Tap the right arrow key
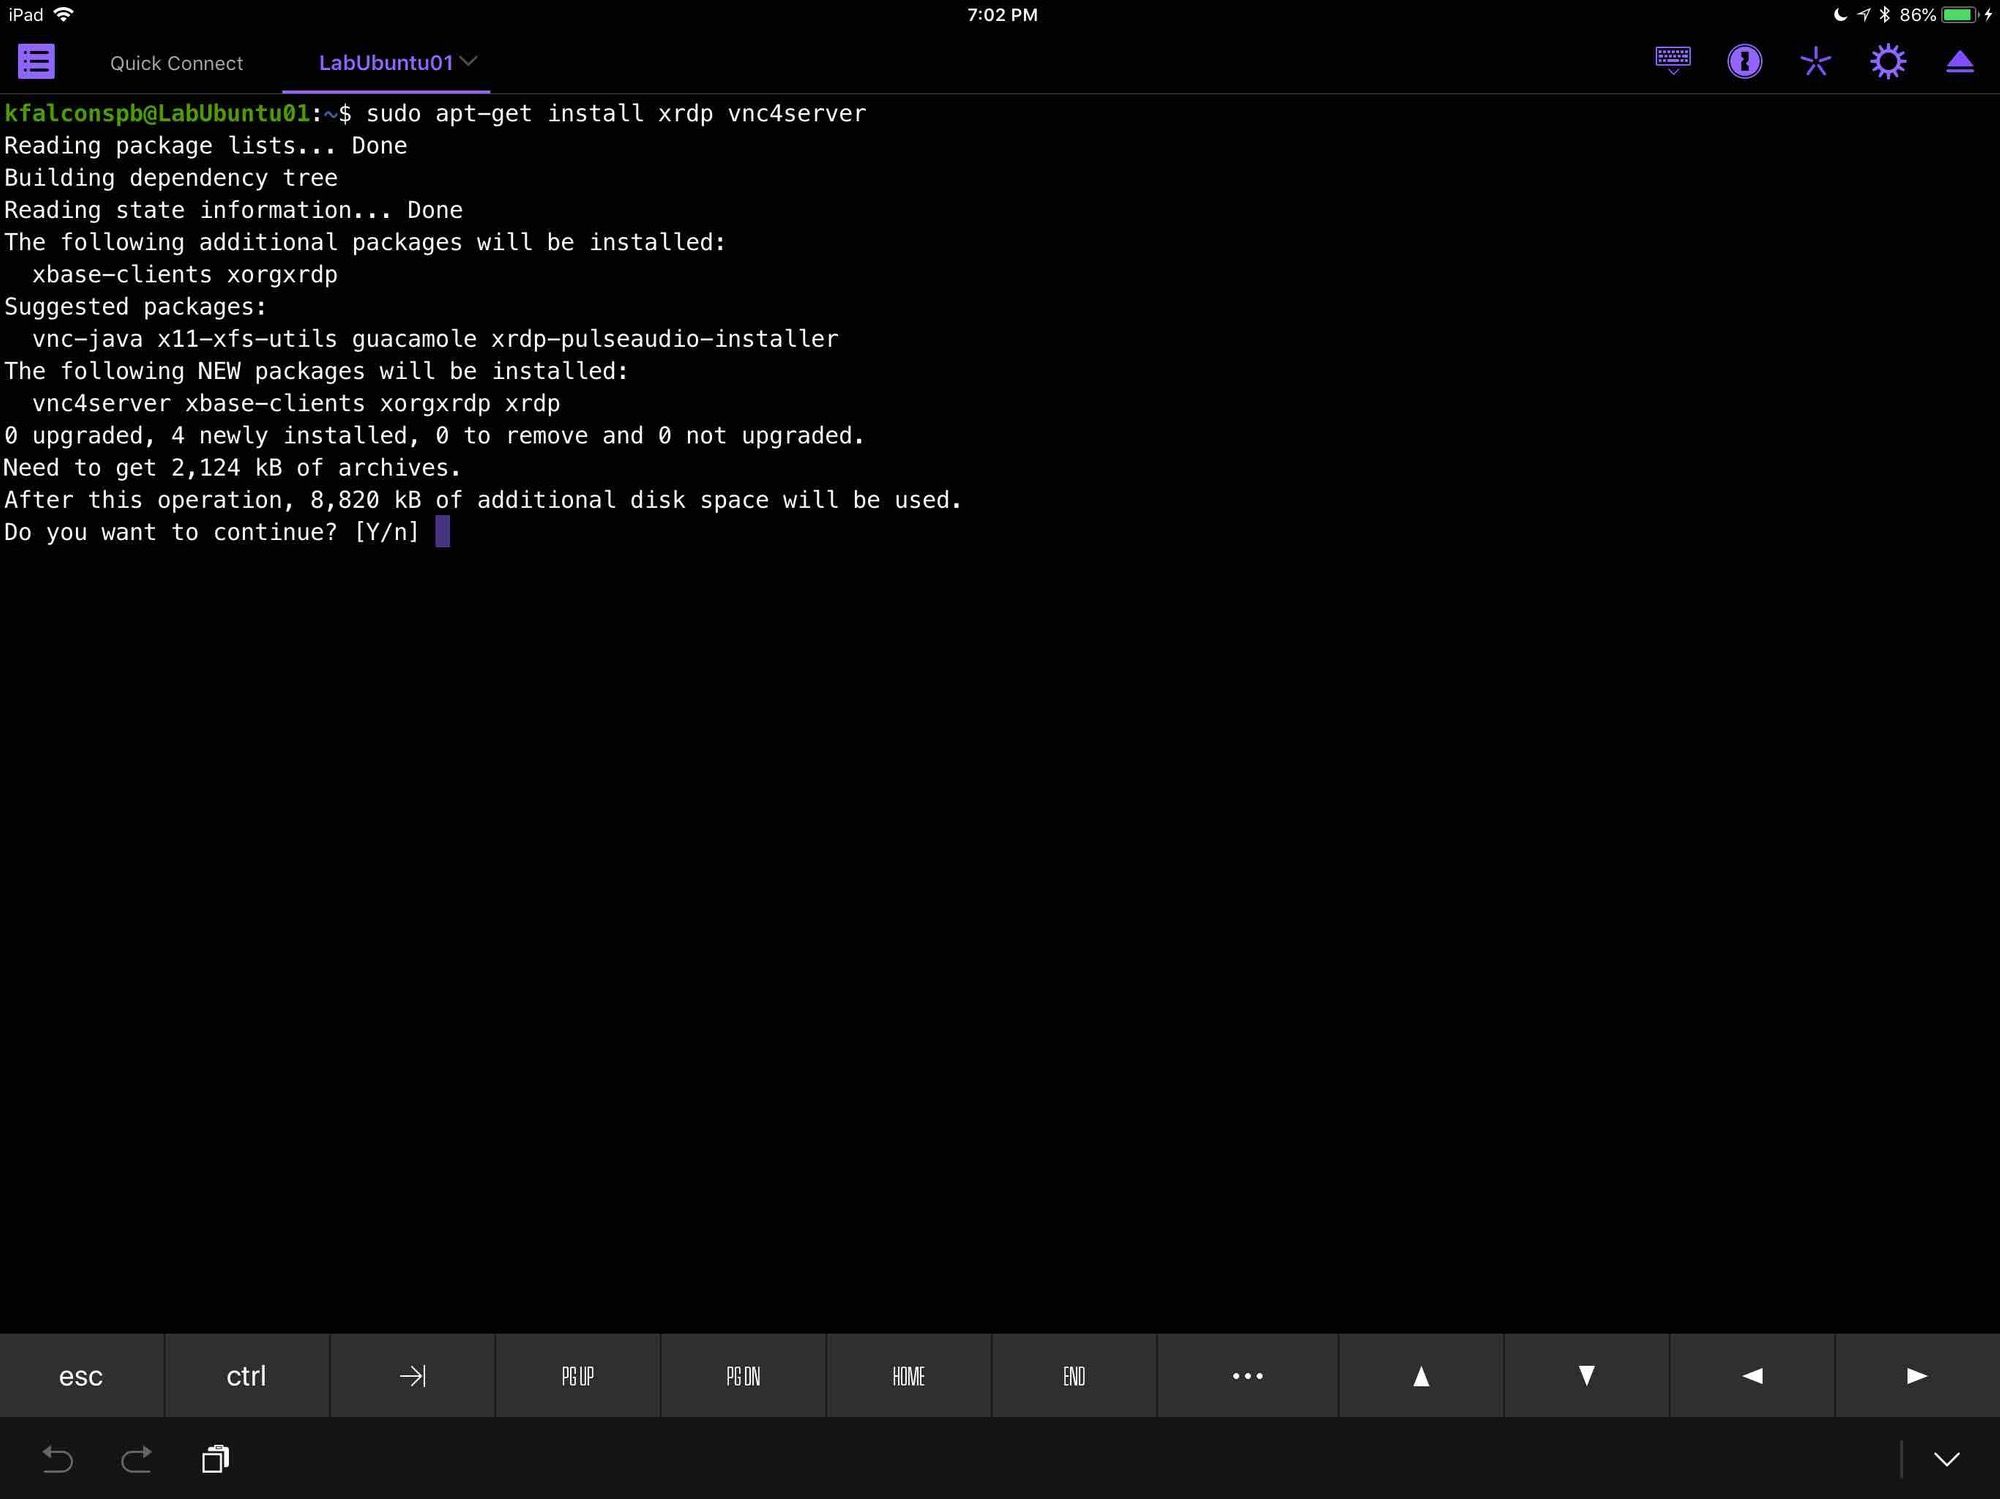2000x1499 pixels. pos(1918,1376)
